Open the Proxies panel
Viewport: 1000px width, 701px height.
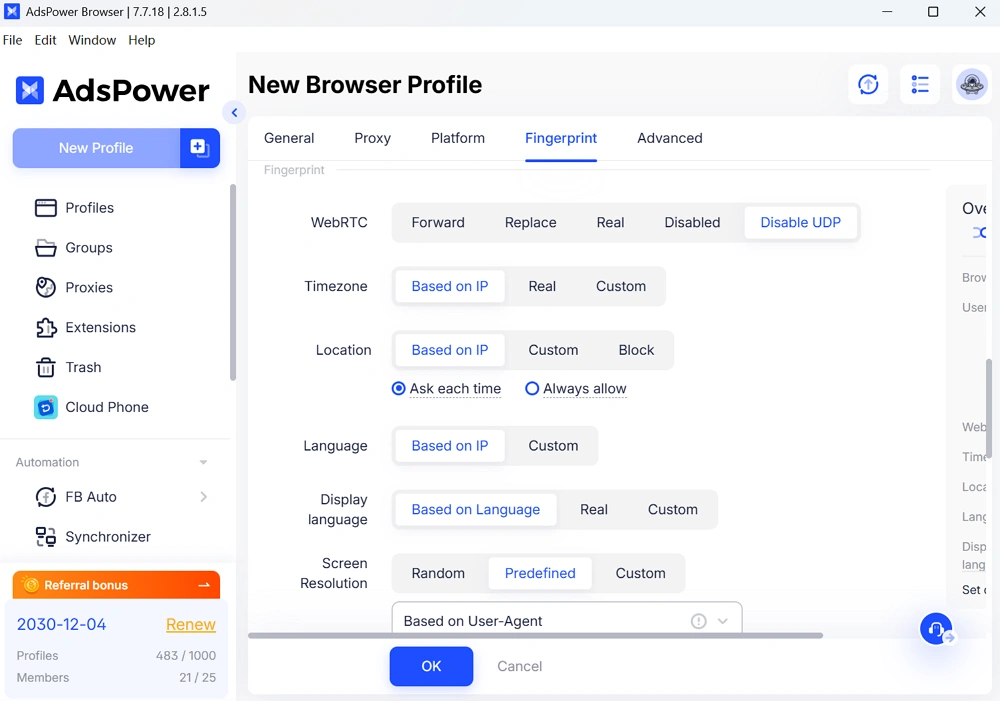(x=88, y=287)
